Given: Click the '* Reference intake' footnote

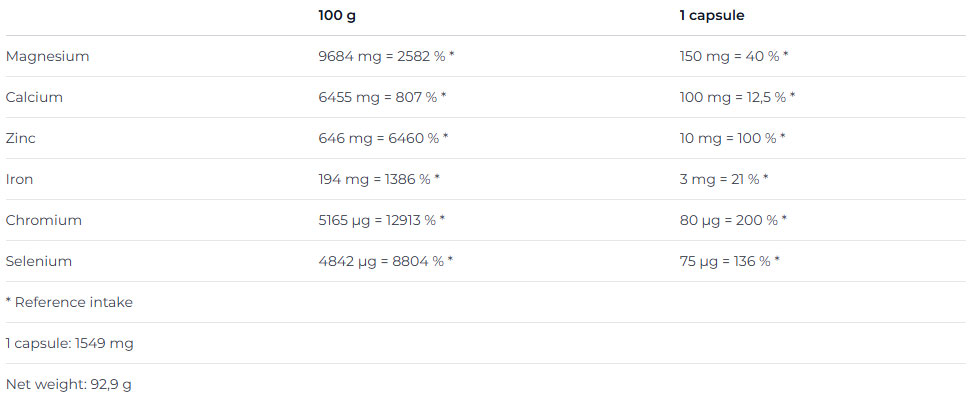Looking at the screenshot, I should click(x=69, y=302).
